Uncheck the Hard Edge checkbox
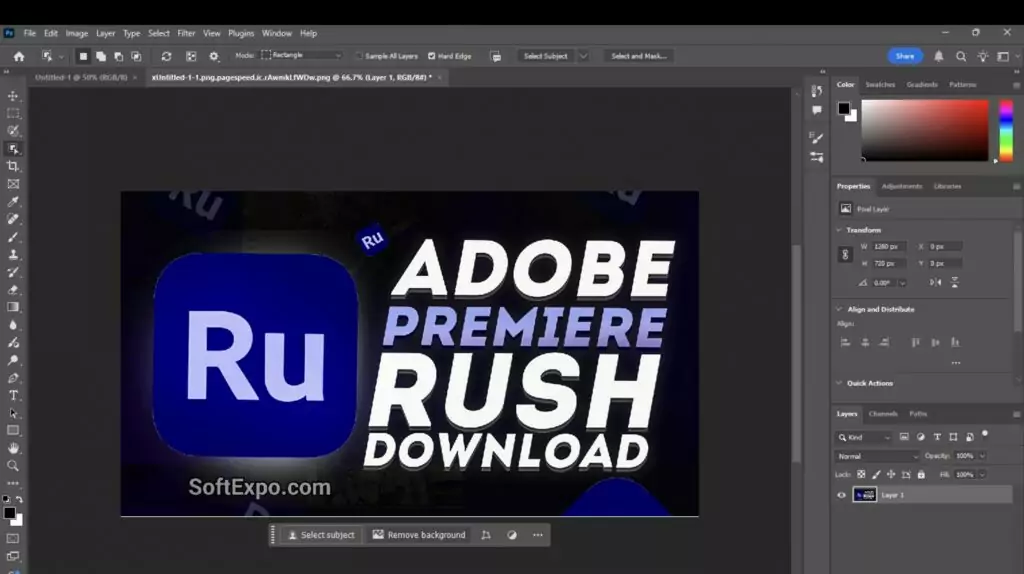1024x574 pixels. click(432, 56)
